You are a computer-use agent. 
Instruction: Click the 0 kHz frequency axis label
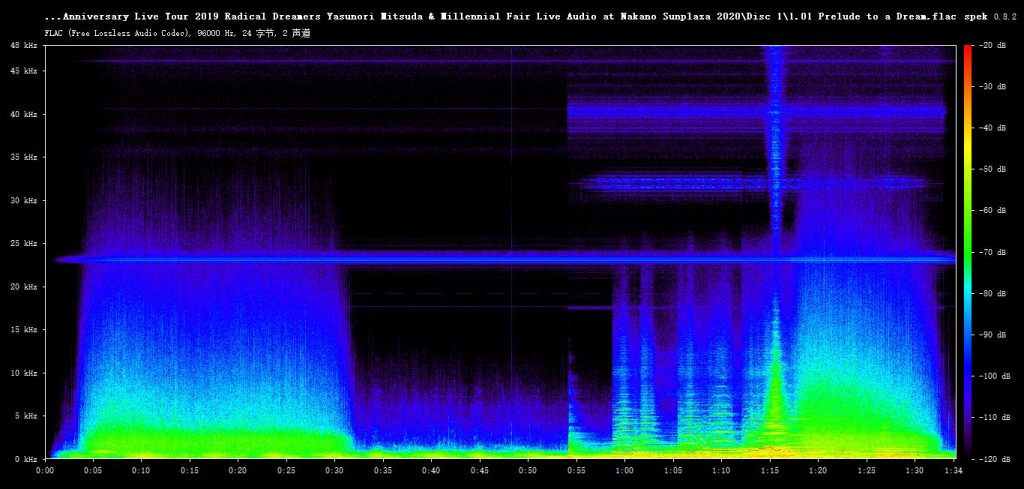pyautogui.click(x=25, y=459)
